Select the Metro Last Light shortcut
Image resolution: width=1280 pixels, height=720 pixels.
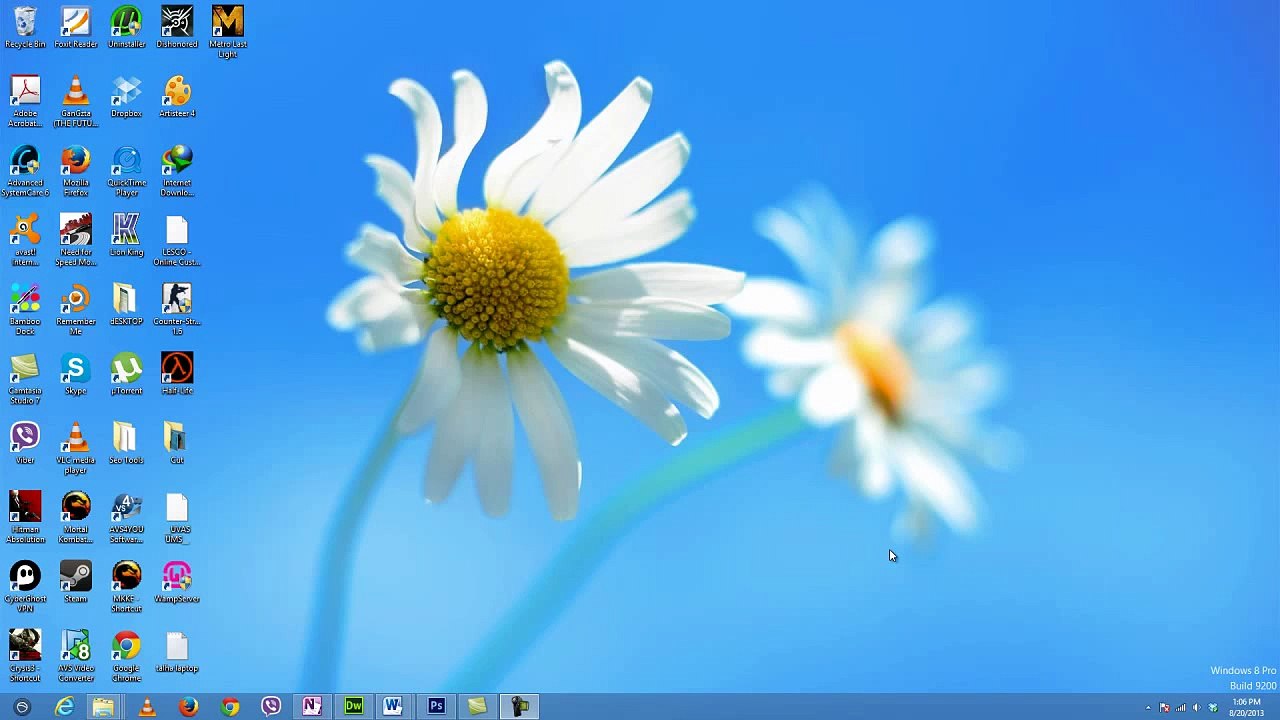(228, 32)
